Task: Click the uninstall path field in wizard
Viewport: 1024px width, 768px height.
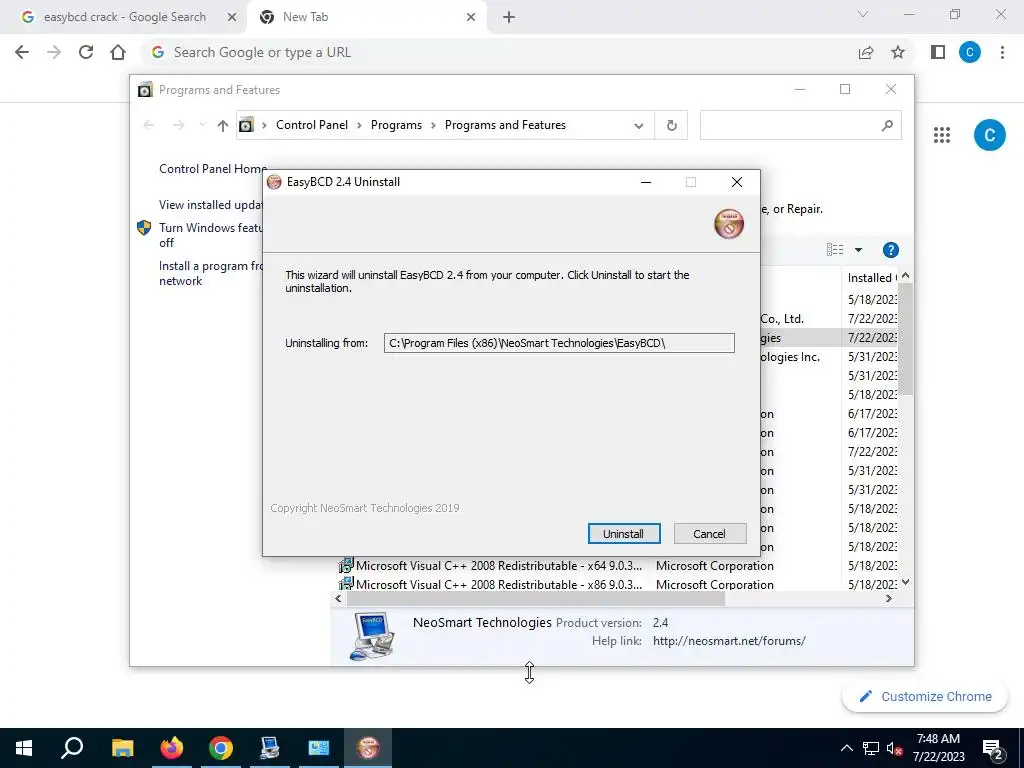Action: click(559, 343)
